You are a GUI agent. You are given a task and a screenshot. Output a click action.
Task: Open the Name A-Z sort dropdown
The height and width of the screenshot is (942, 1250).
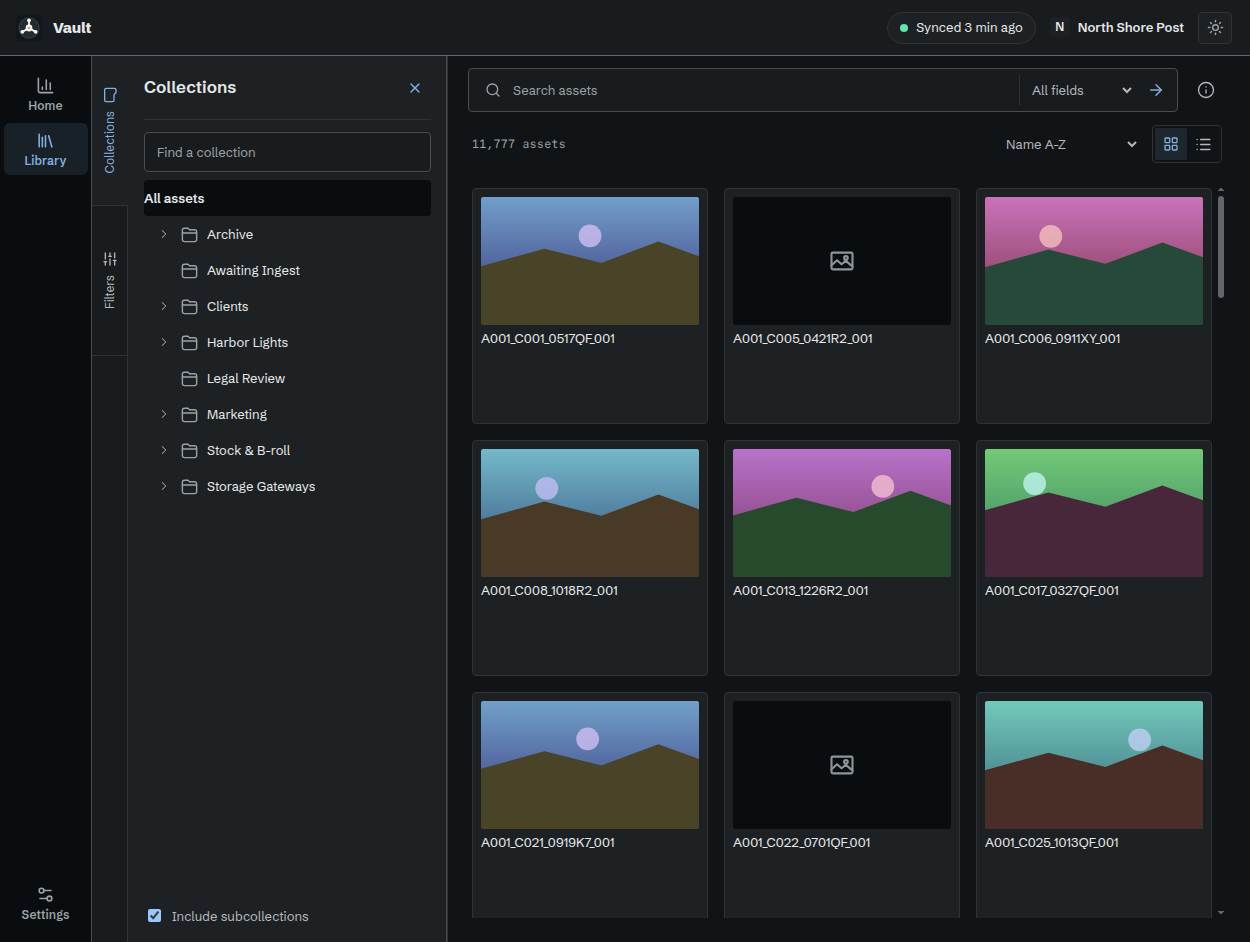1070,144
